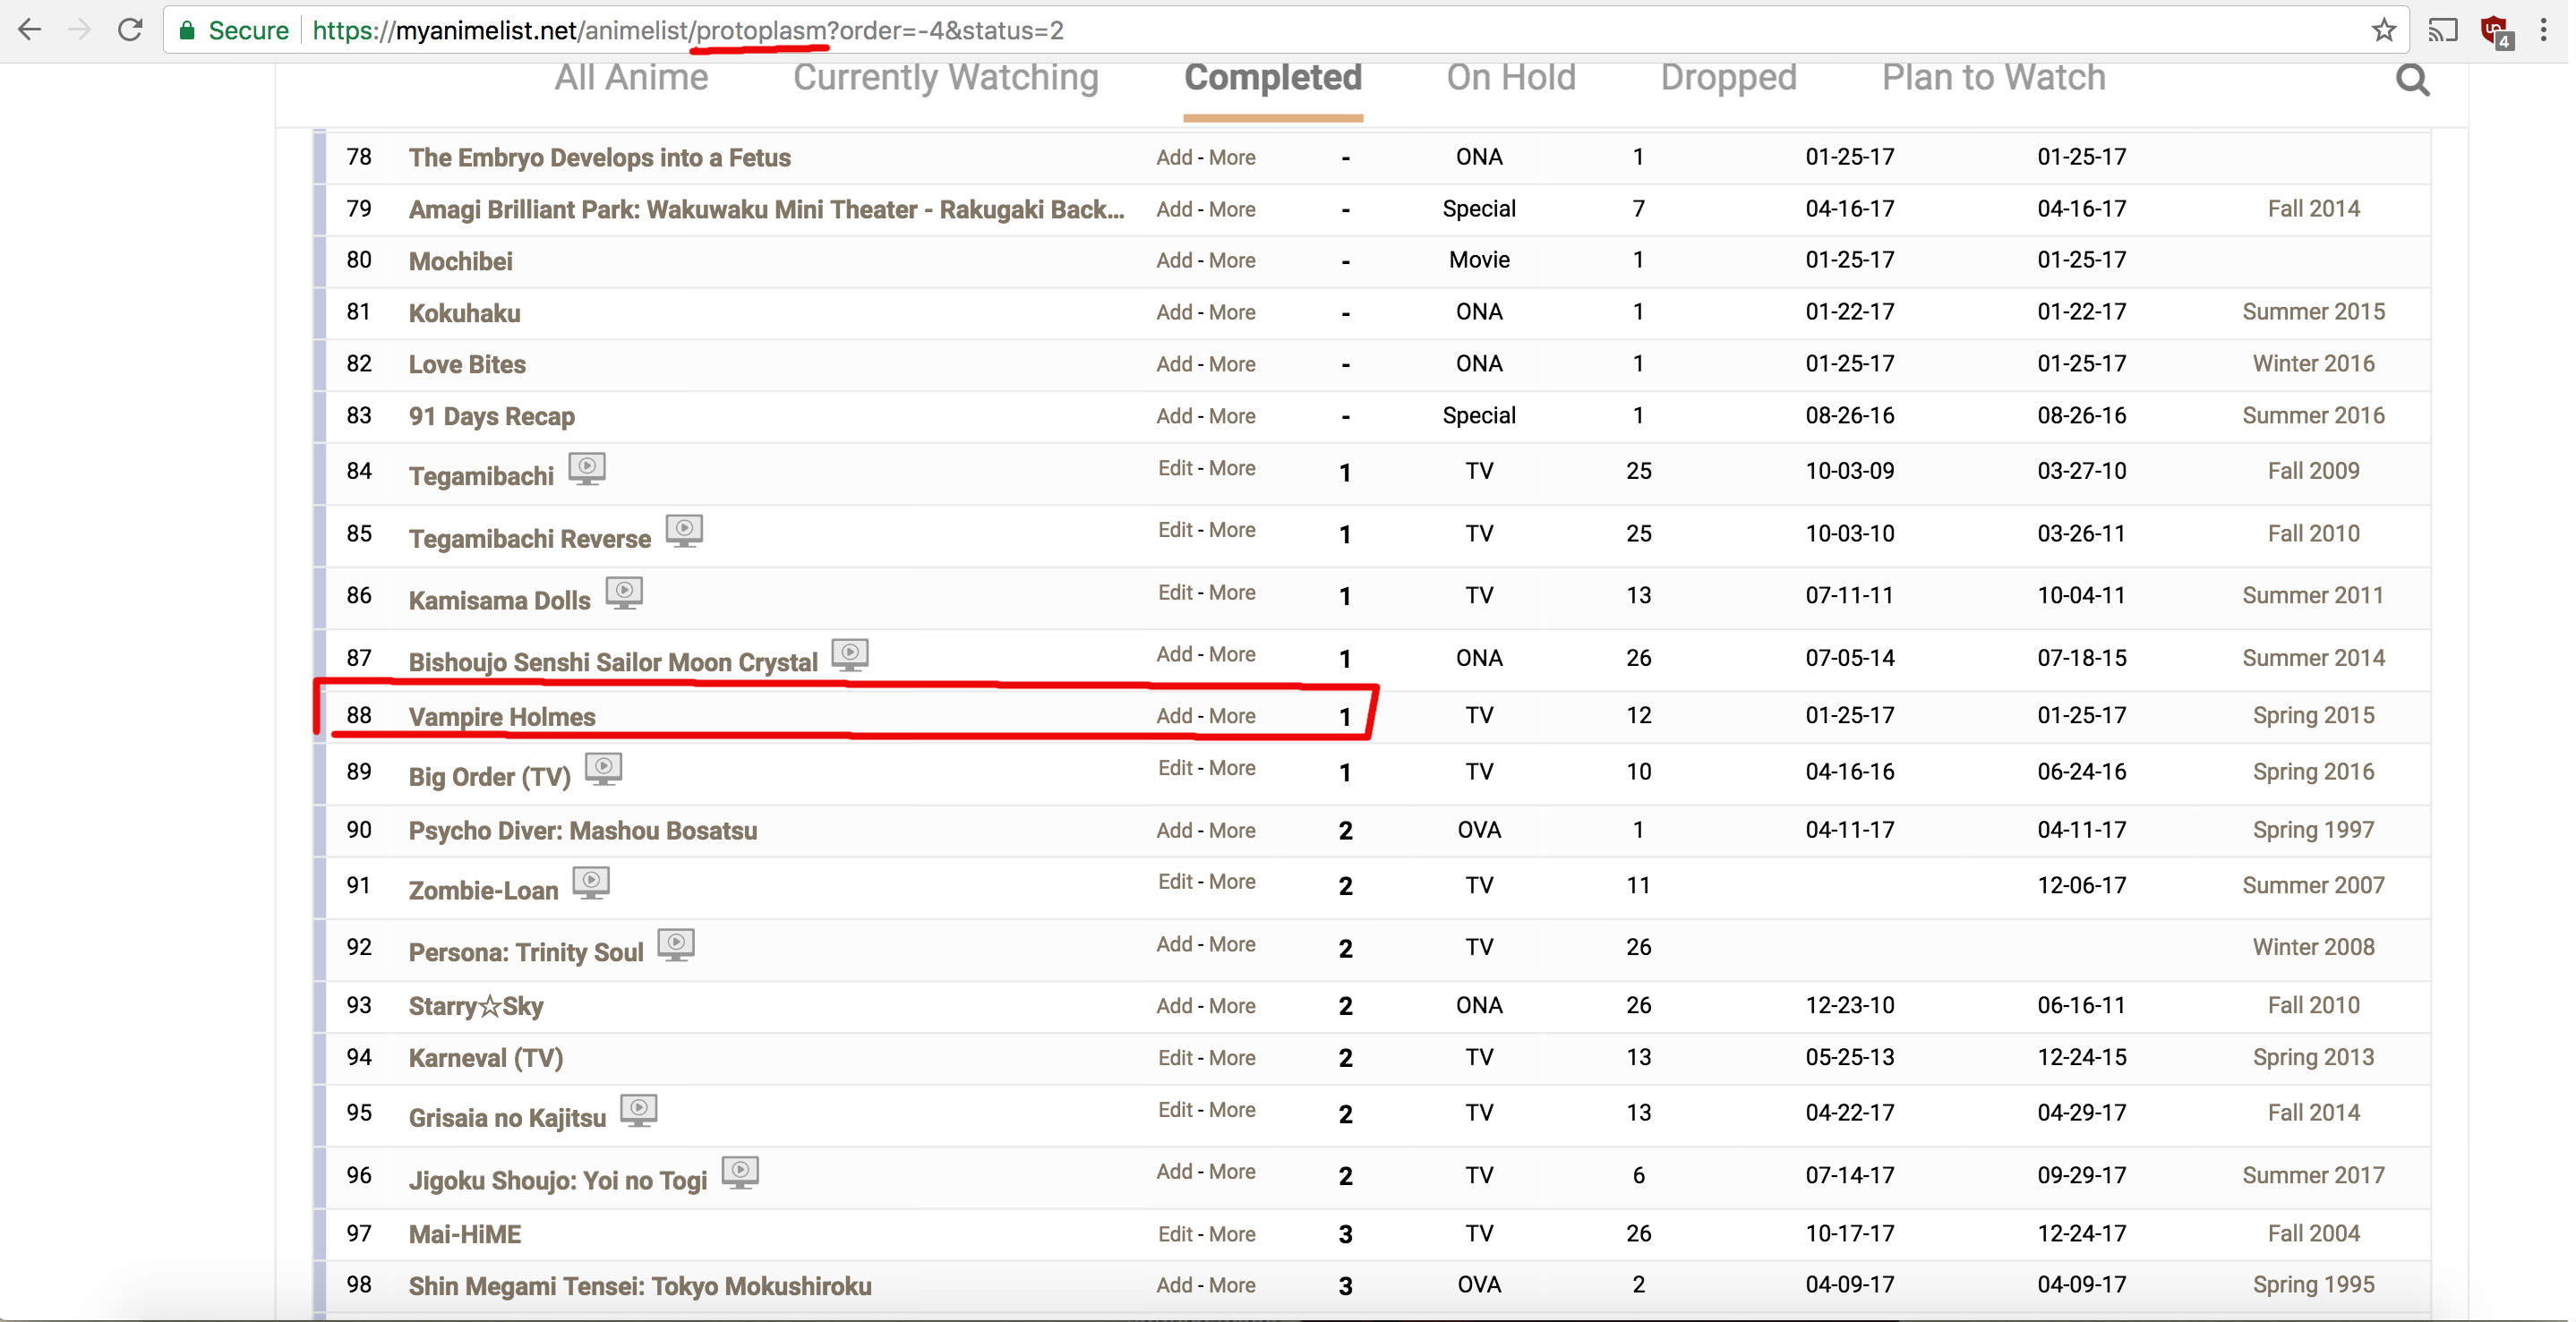2576x1322 pixels.
Task: Expand More for 91 Days Recap
Action: click(1232, 416)
